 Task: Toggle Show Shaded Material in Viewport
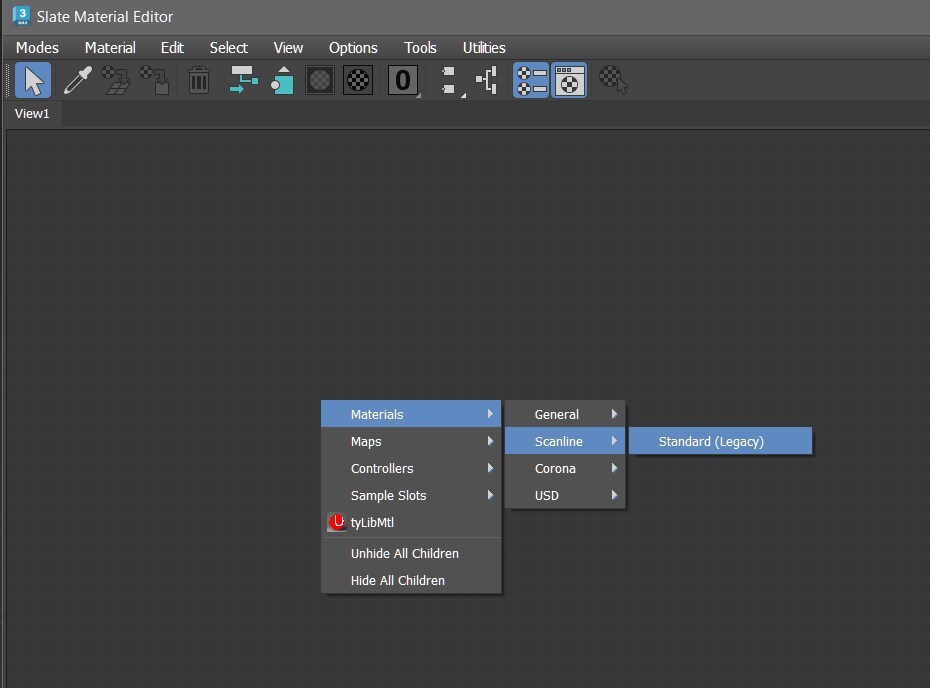click(x=320, y=80)
